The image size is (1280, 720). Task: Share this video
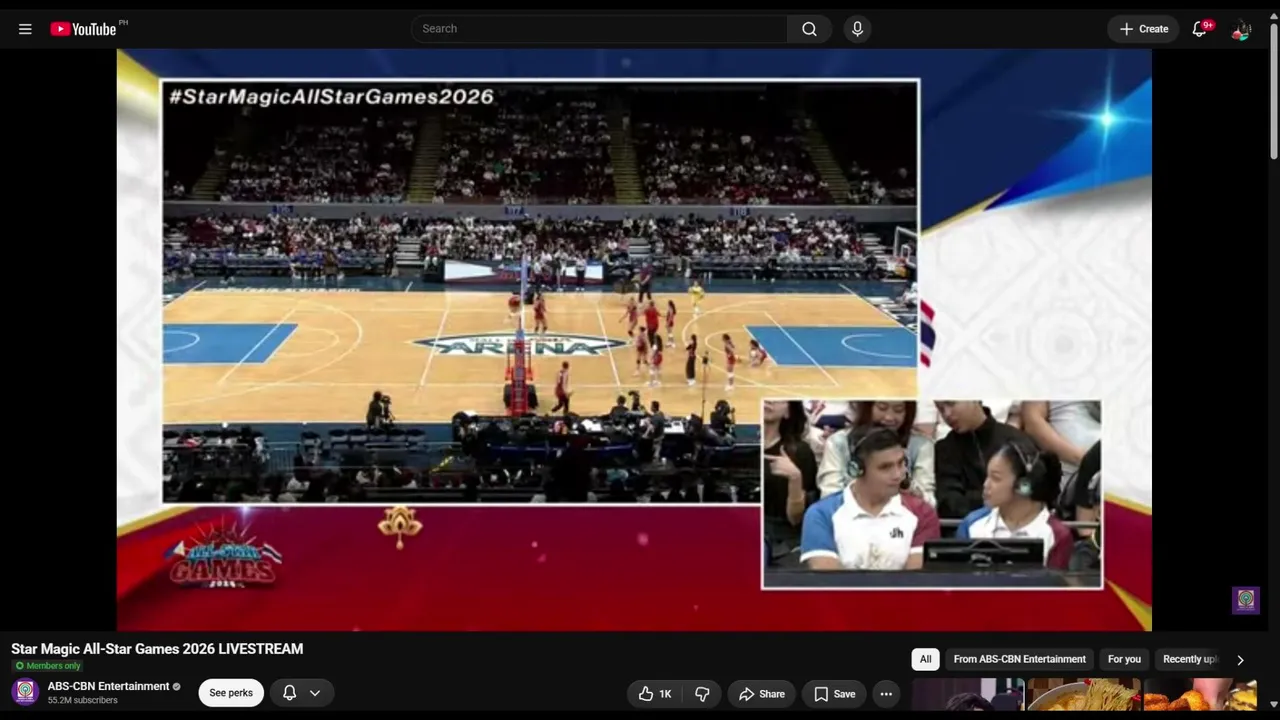(762, 694)
